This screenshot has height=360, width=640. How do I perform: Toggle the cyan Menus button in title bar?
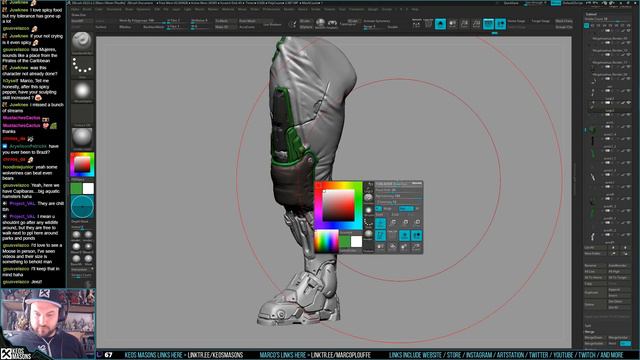coord(556,3)
